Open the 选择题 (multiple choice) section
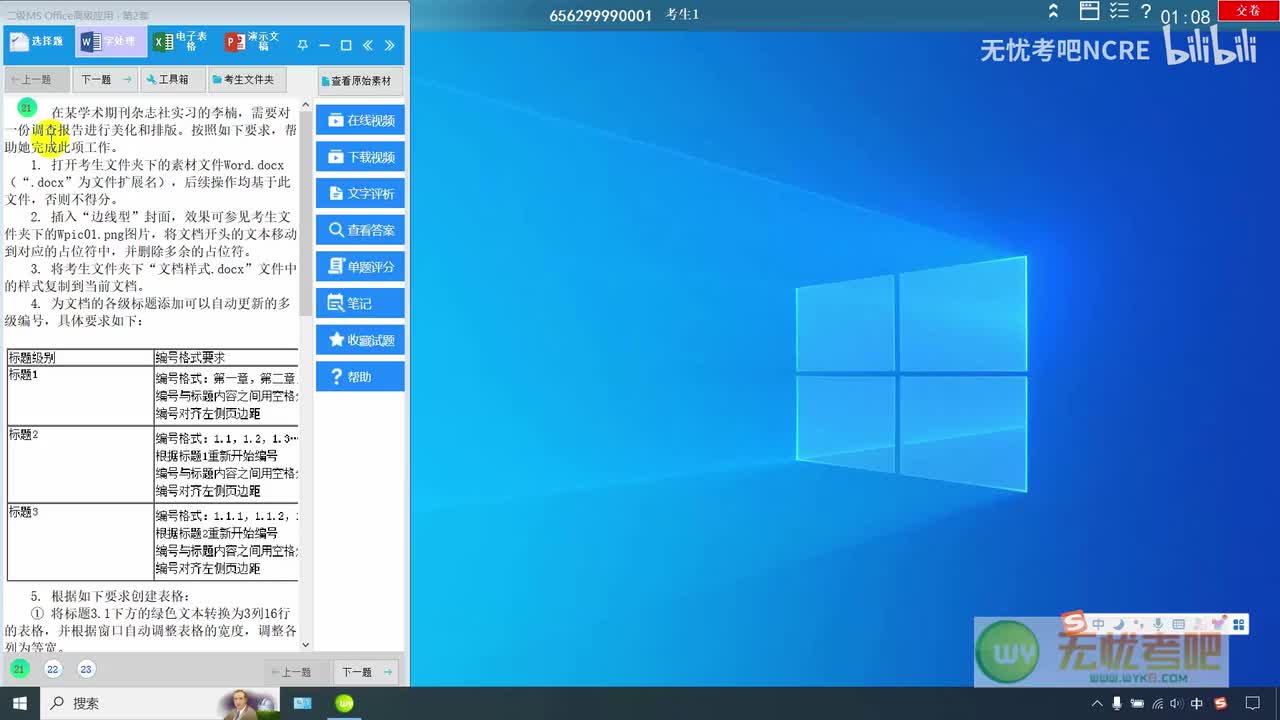 click(37, 42)
